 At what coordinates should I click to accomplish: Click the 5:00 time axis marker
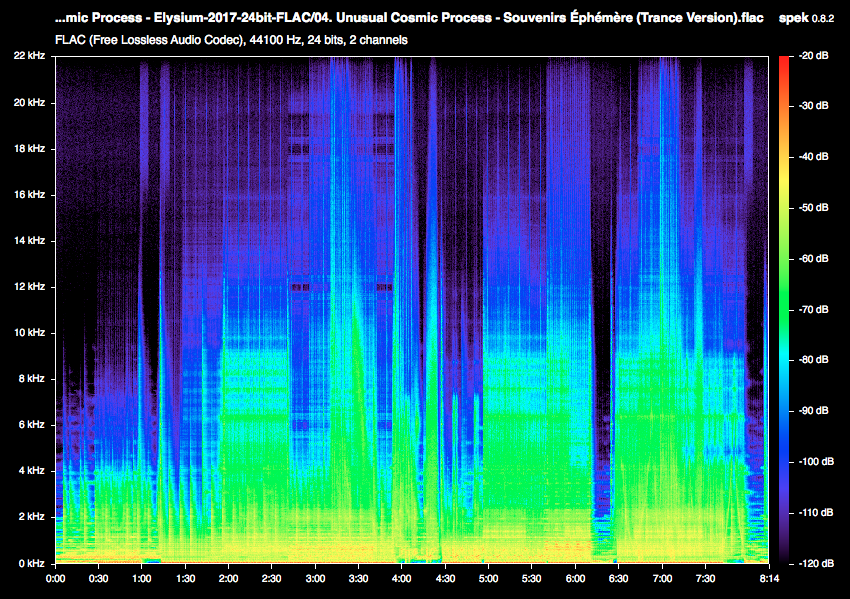pos(488,578)
